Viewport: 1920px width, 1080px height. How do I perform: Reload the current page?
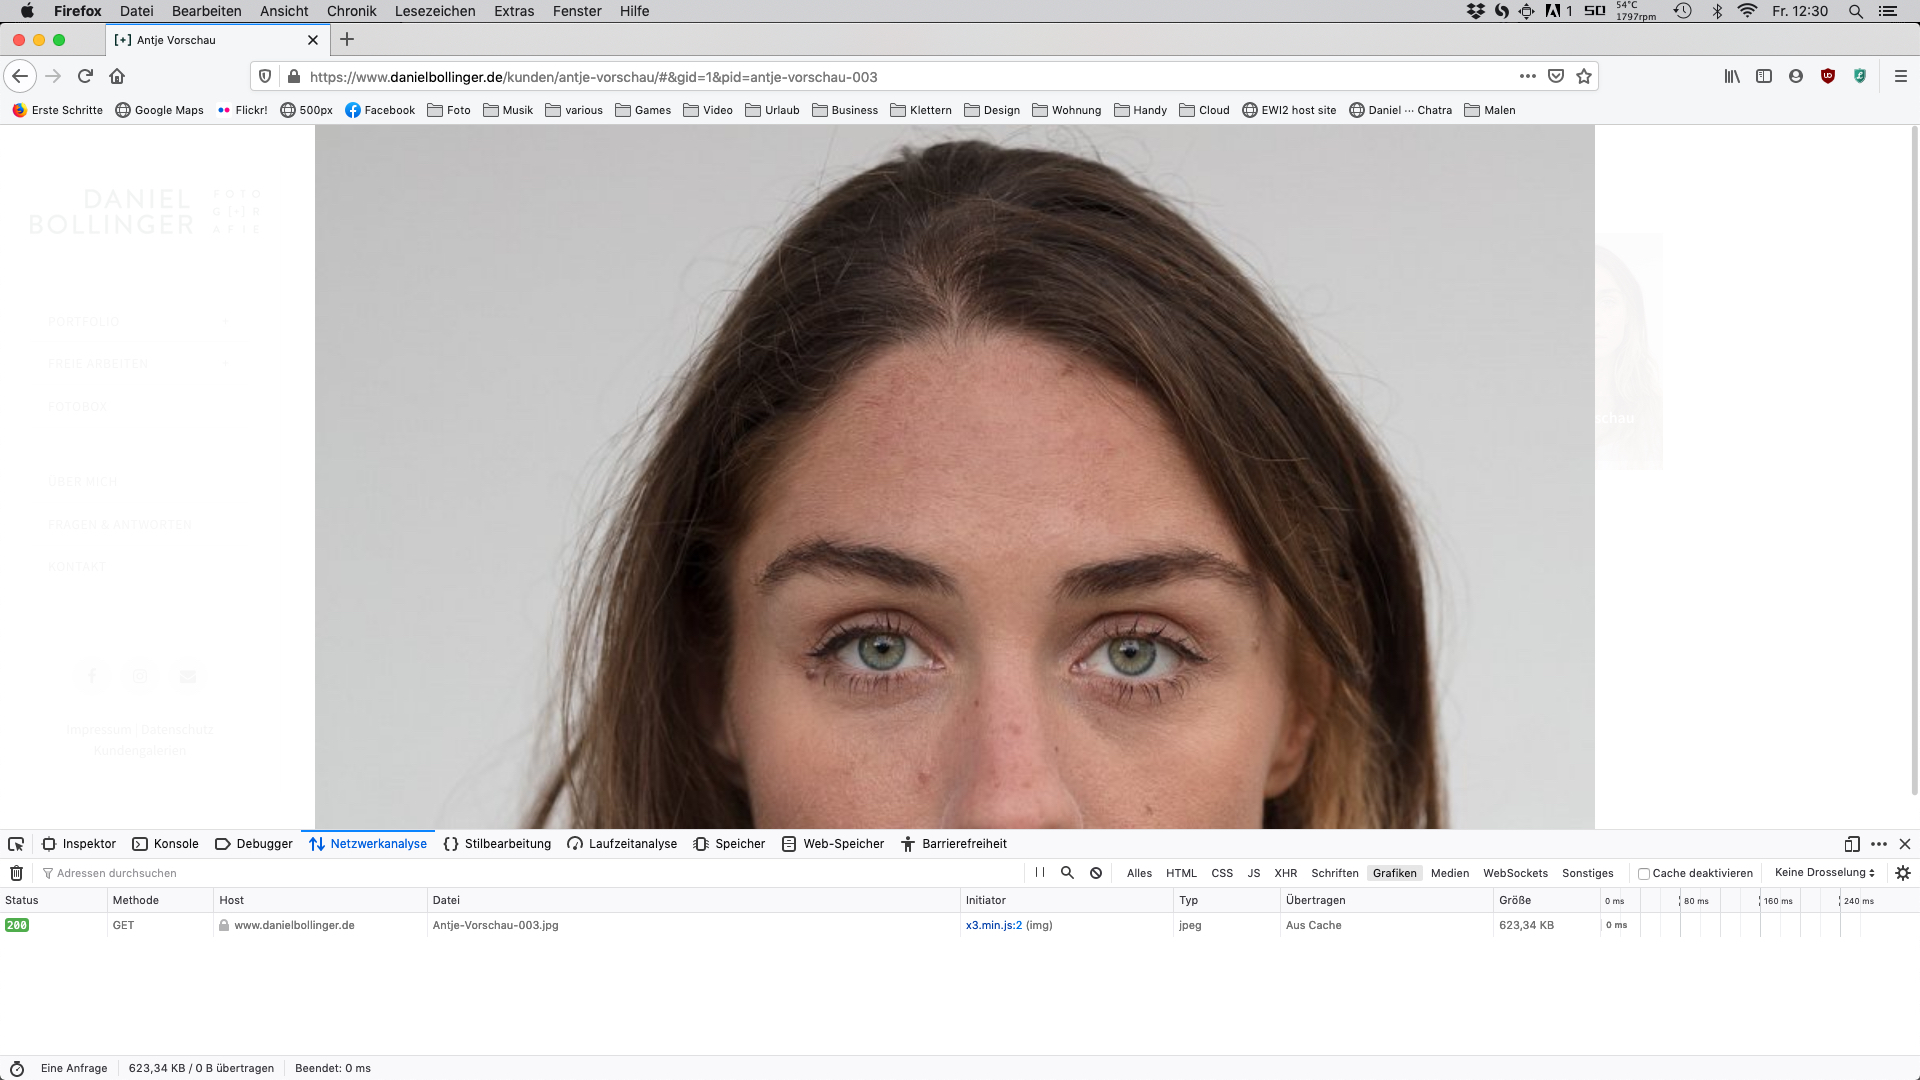(85, 76)
